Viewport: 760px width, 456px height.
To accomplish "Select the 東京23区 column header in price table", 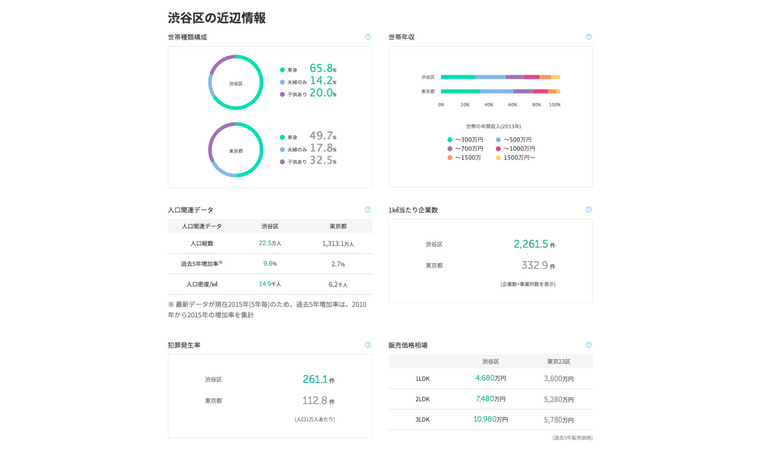I will point(559,361).
